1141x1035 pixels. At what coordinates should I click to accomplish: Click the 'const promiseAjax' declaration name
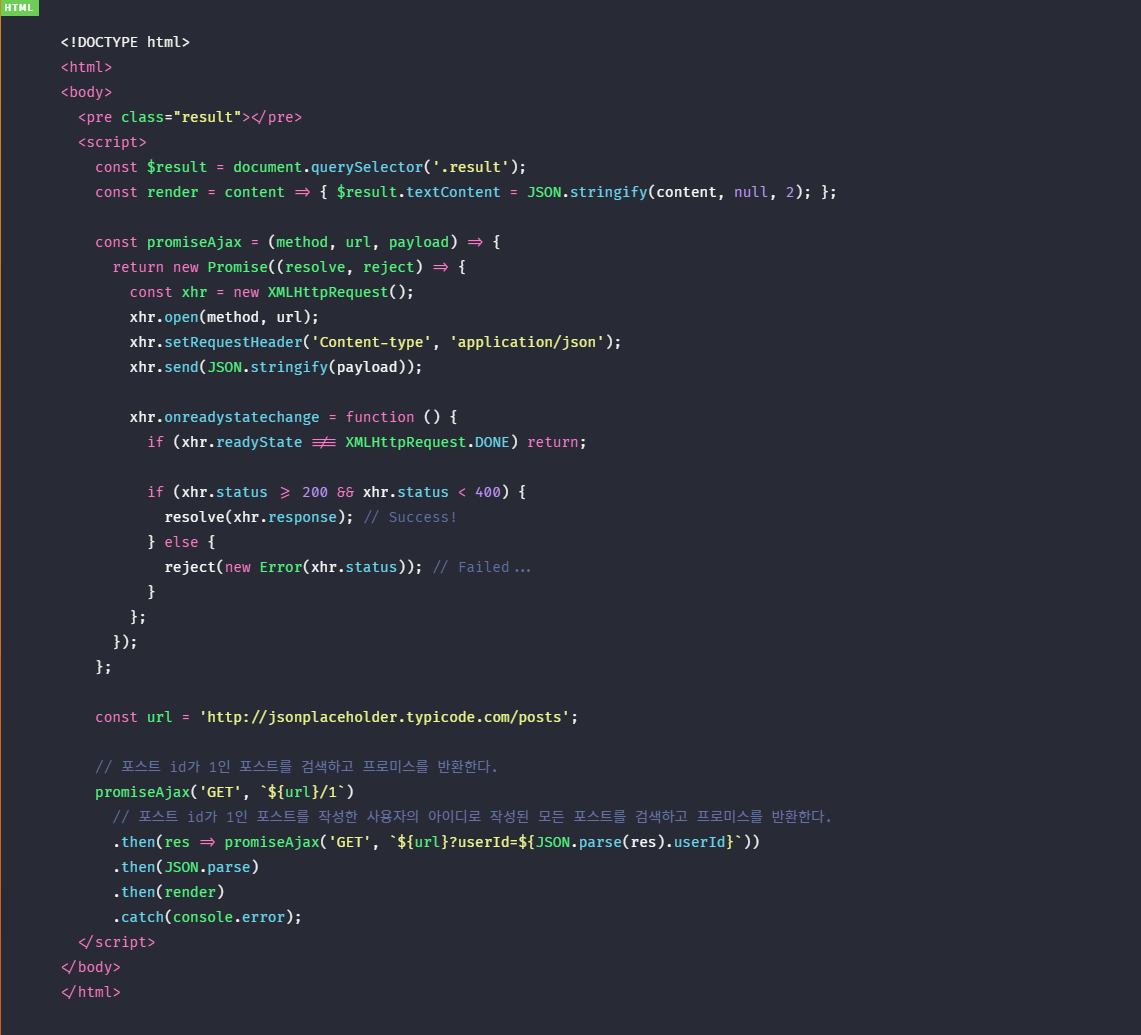[194, 242]
